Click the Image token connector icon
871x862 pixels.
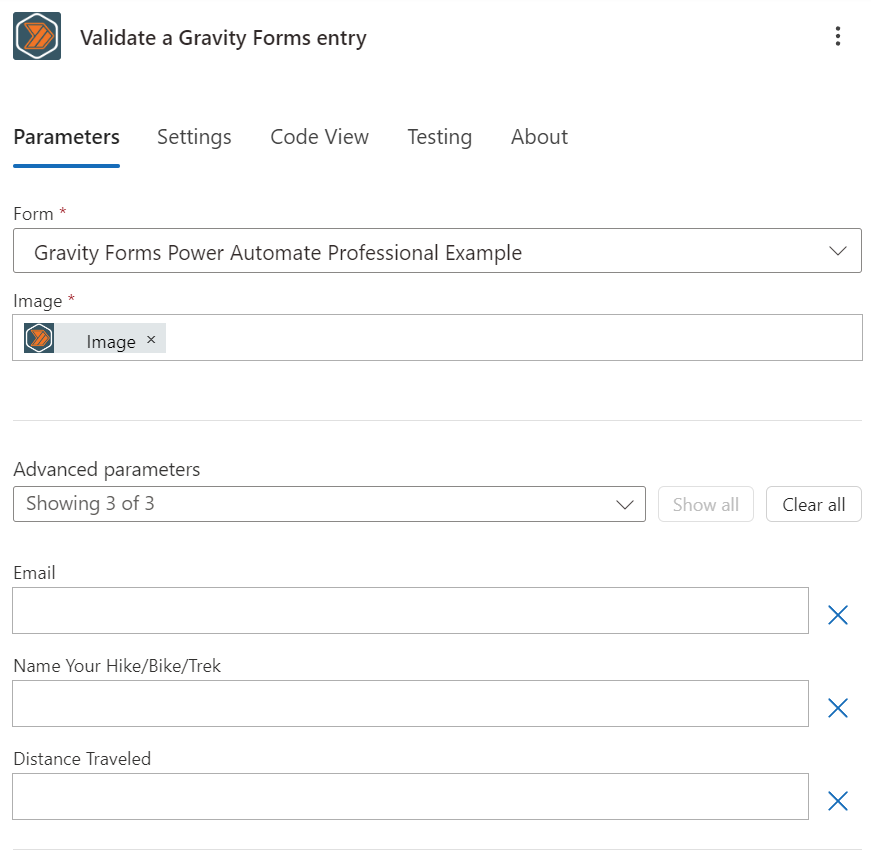pyautogui.click(x=39, y=338)
